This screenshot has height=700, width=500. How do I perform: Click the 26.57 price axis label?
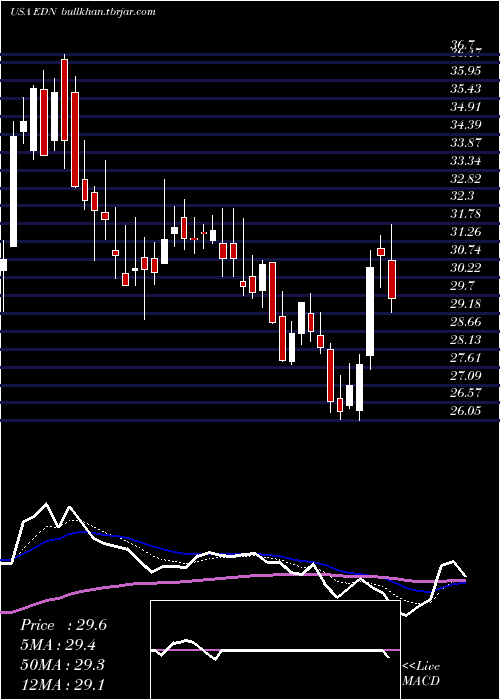click(x=466, y=393)
